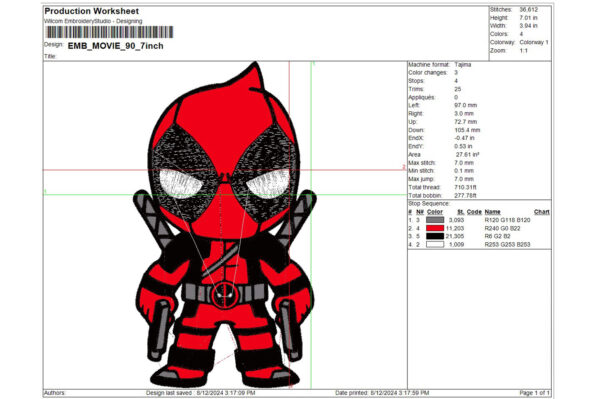This screenshot has height=399, width=600.
Task: Click the Area value '27.61 in²'
Action: tap(468, 155)
